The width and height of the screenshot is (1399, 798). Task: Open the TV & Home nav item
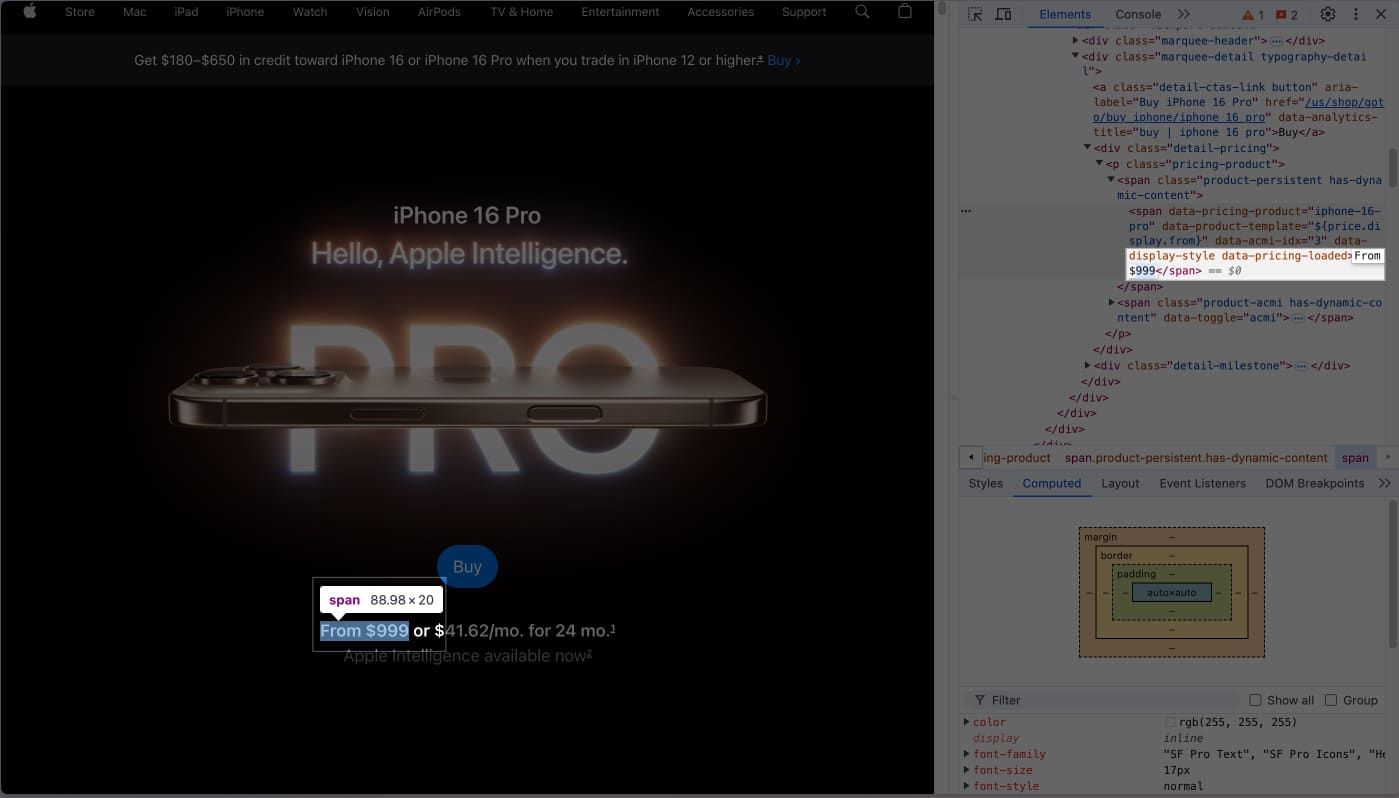(x=522, y=12)
